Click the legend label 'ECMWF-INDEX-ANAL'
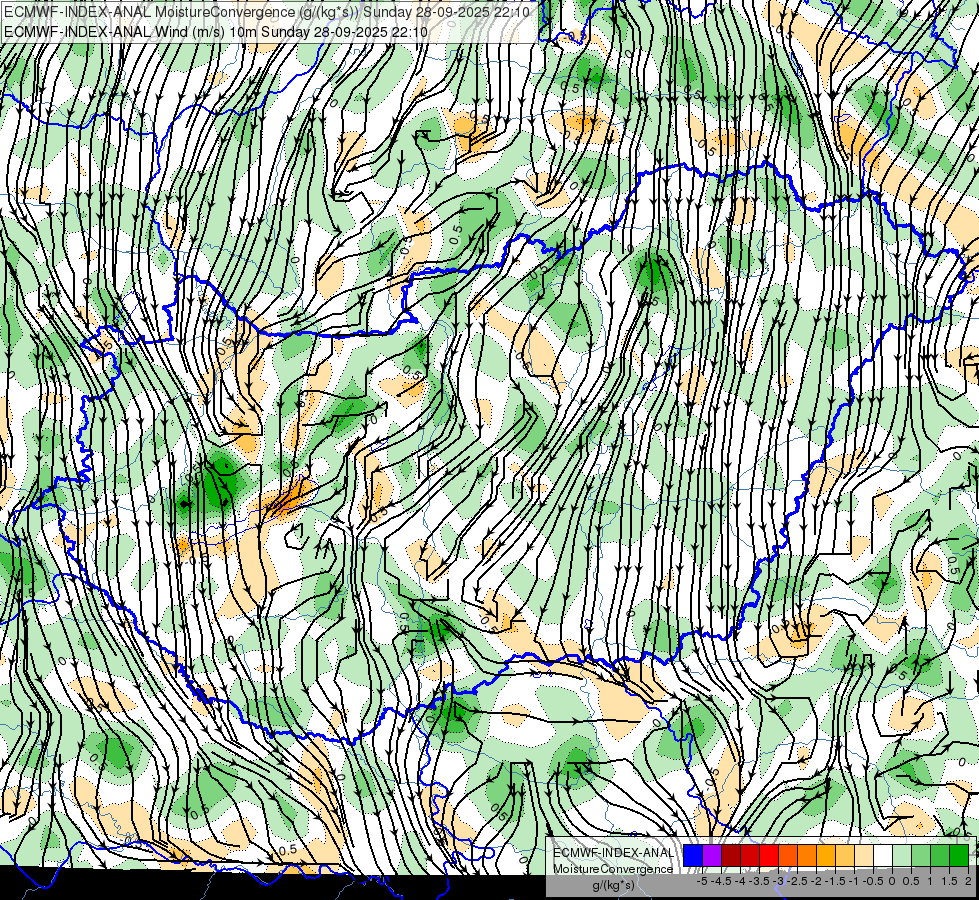979x900 pixels. 614,853
